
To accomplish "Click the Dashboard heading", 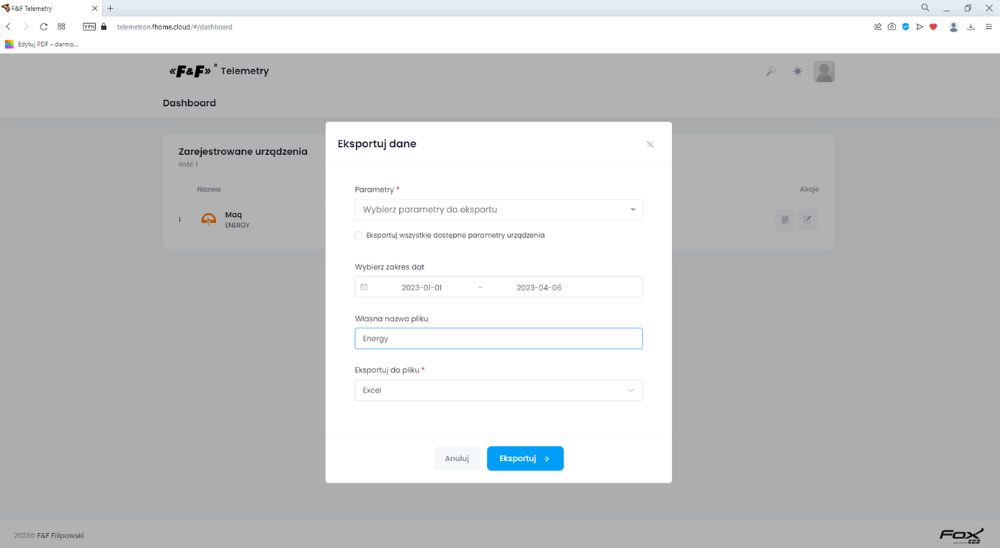I will 189,103.
